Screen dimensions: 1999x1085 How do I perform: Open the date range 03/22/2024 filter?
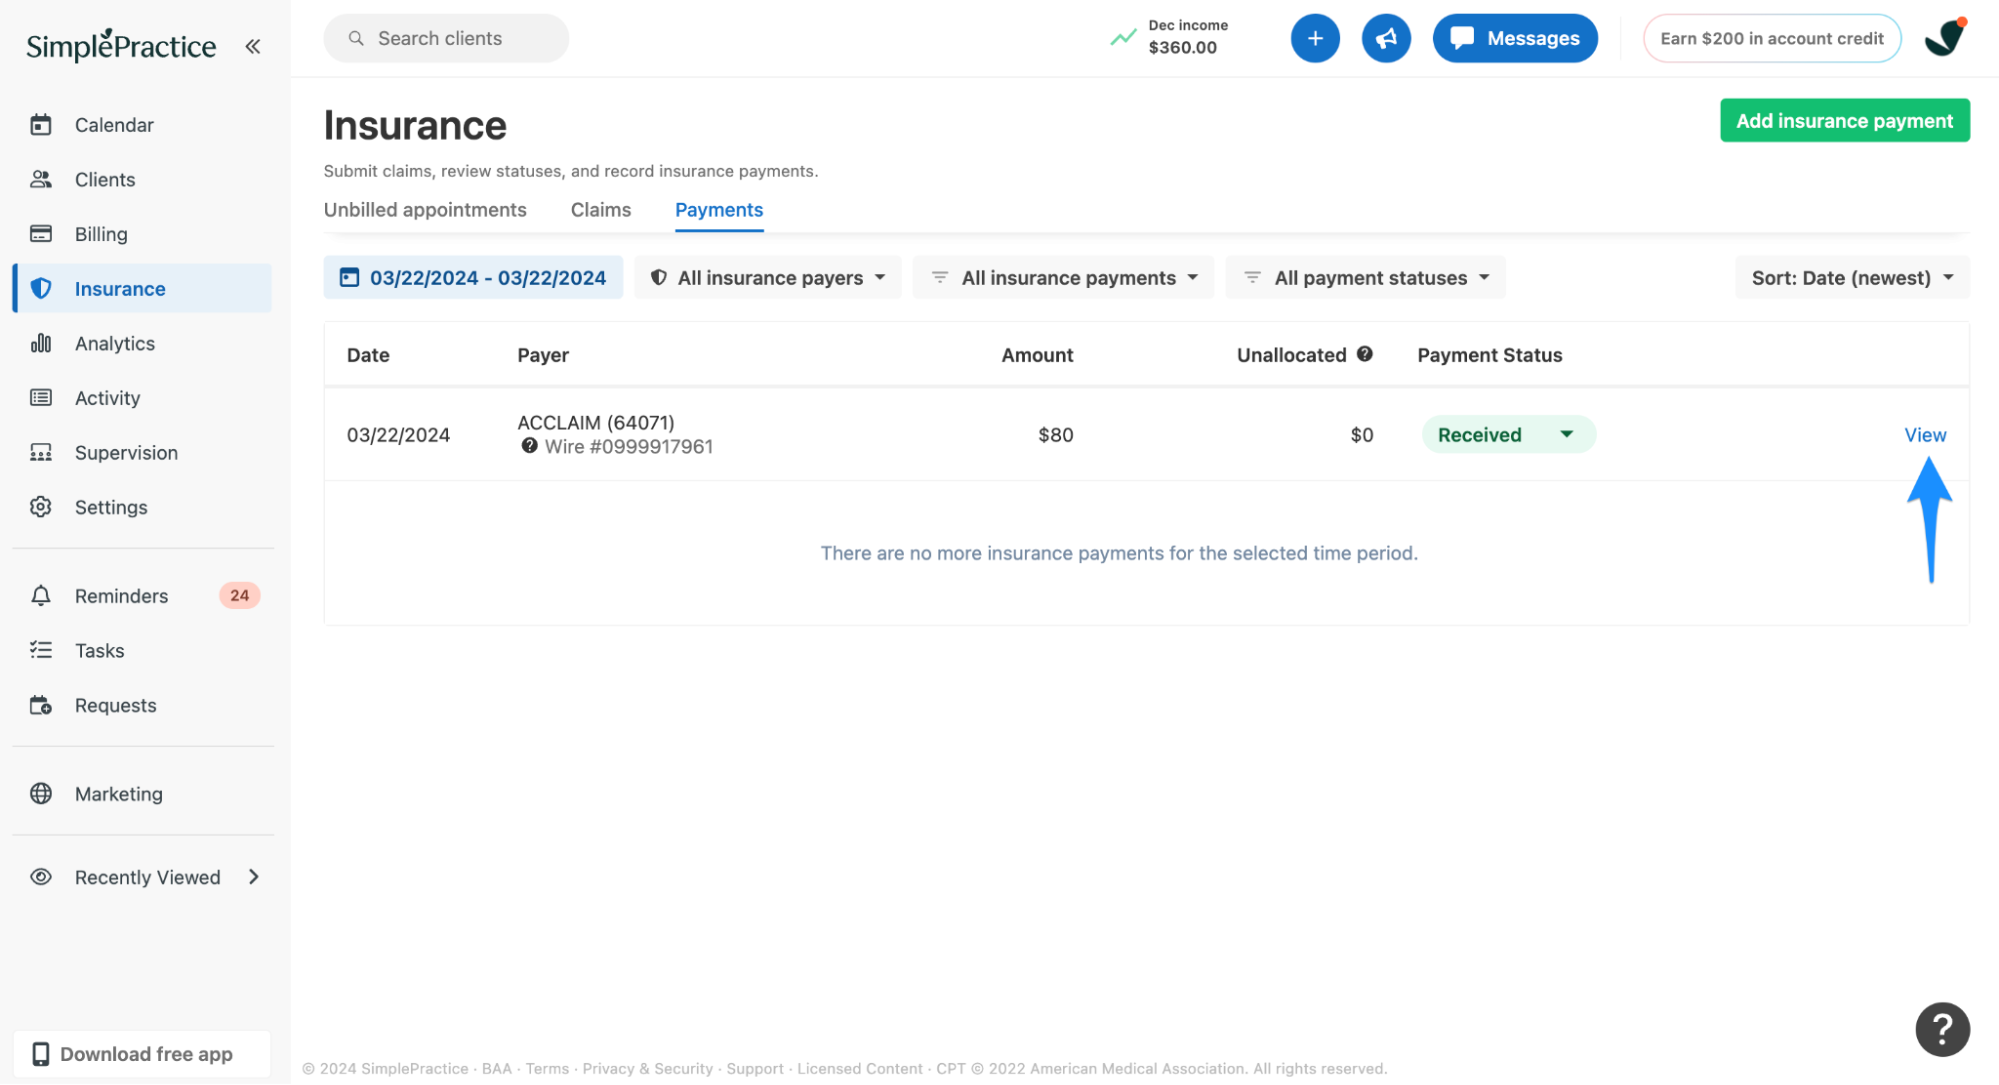coord(473,277)
